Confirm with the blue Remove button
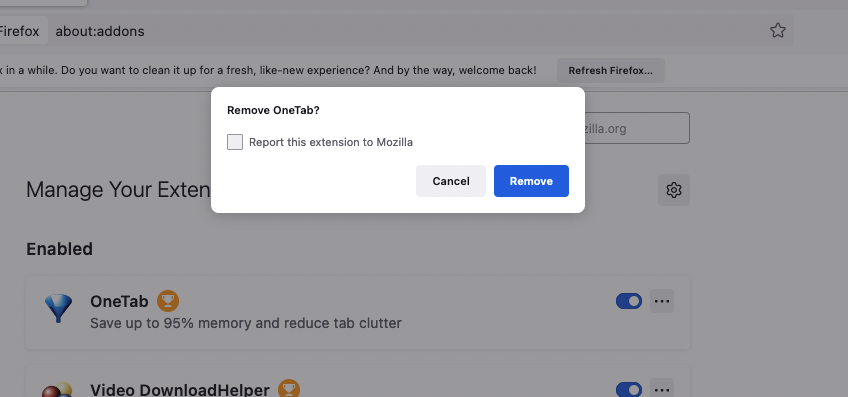The image size is (848, 397). [531, 181]
